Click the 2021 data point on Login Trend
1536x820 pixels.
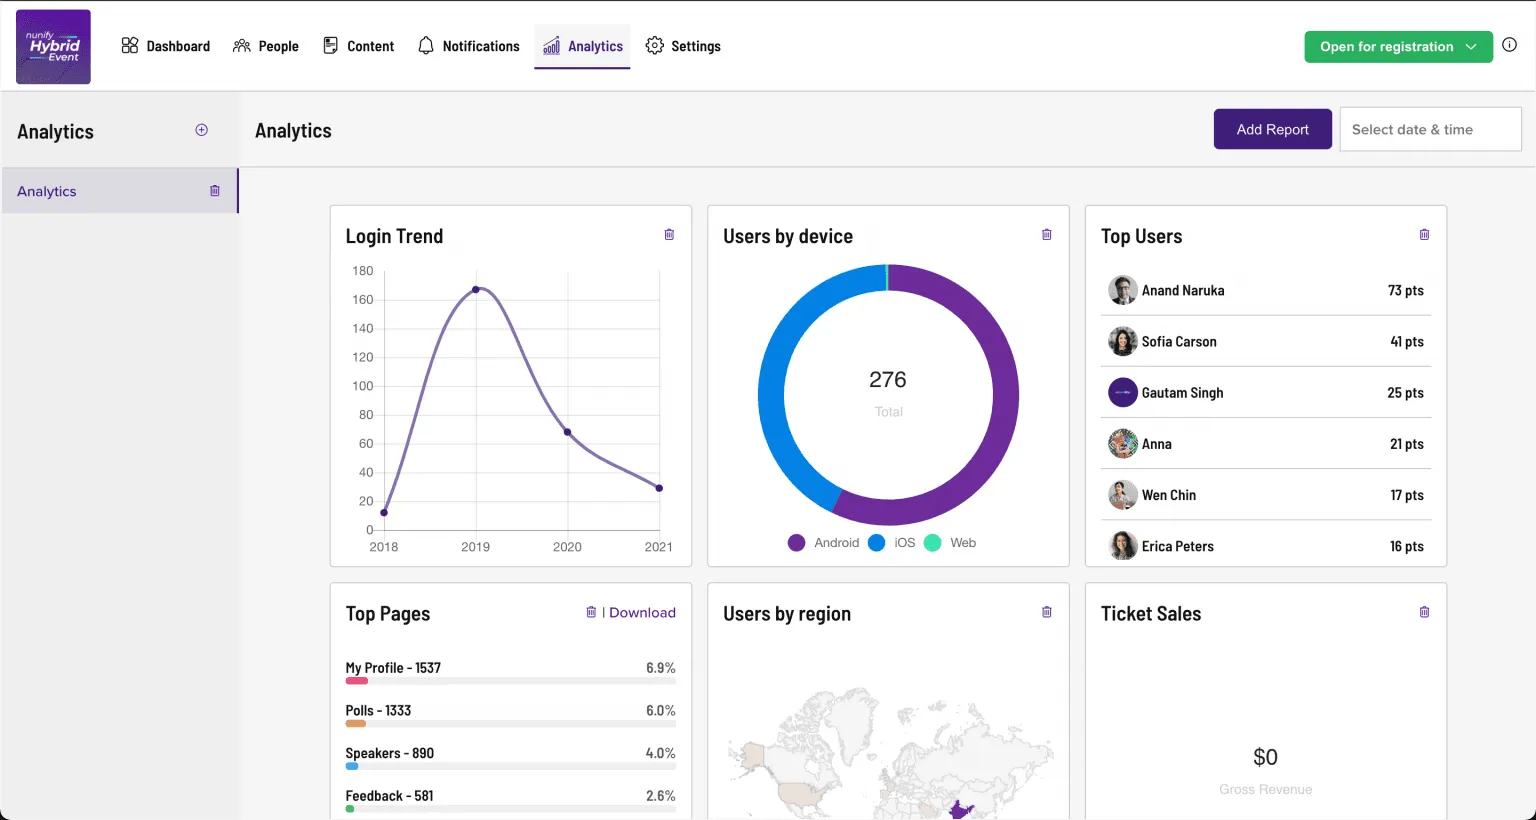(659, 488)
